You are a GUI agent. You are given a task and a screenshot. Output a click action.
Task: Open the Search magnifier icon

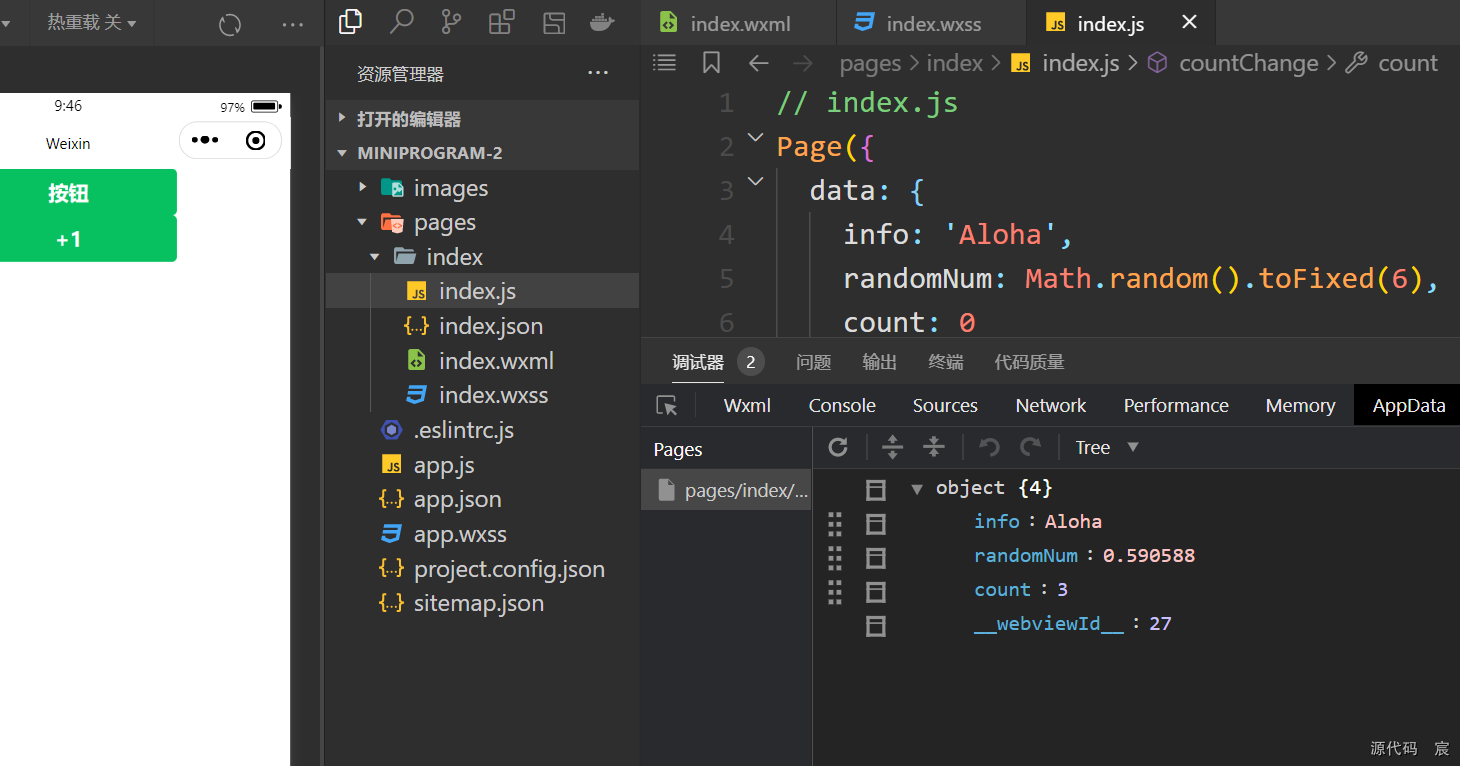[x=401, y=21]
